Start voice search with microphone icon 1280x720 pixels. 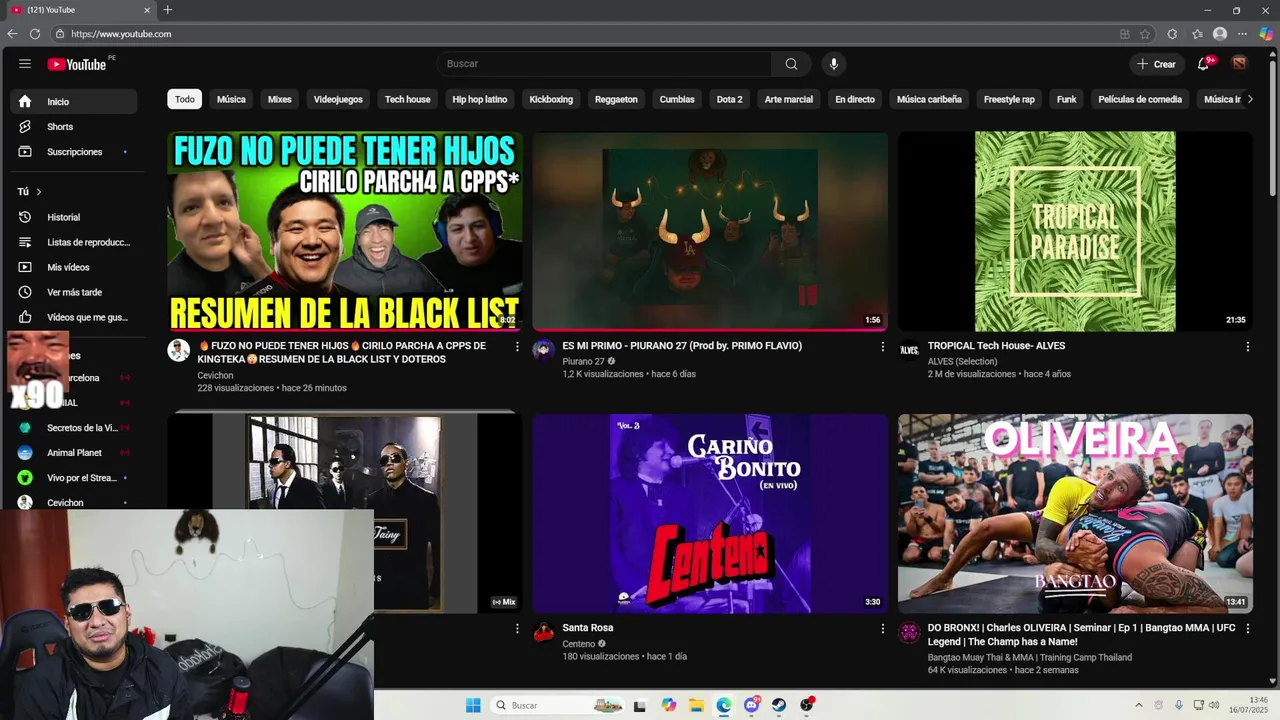(x=833, y=64)
